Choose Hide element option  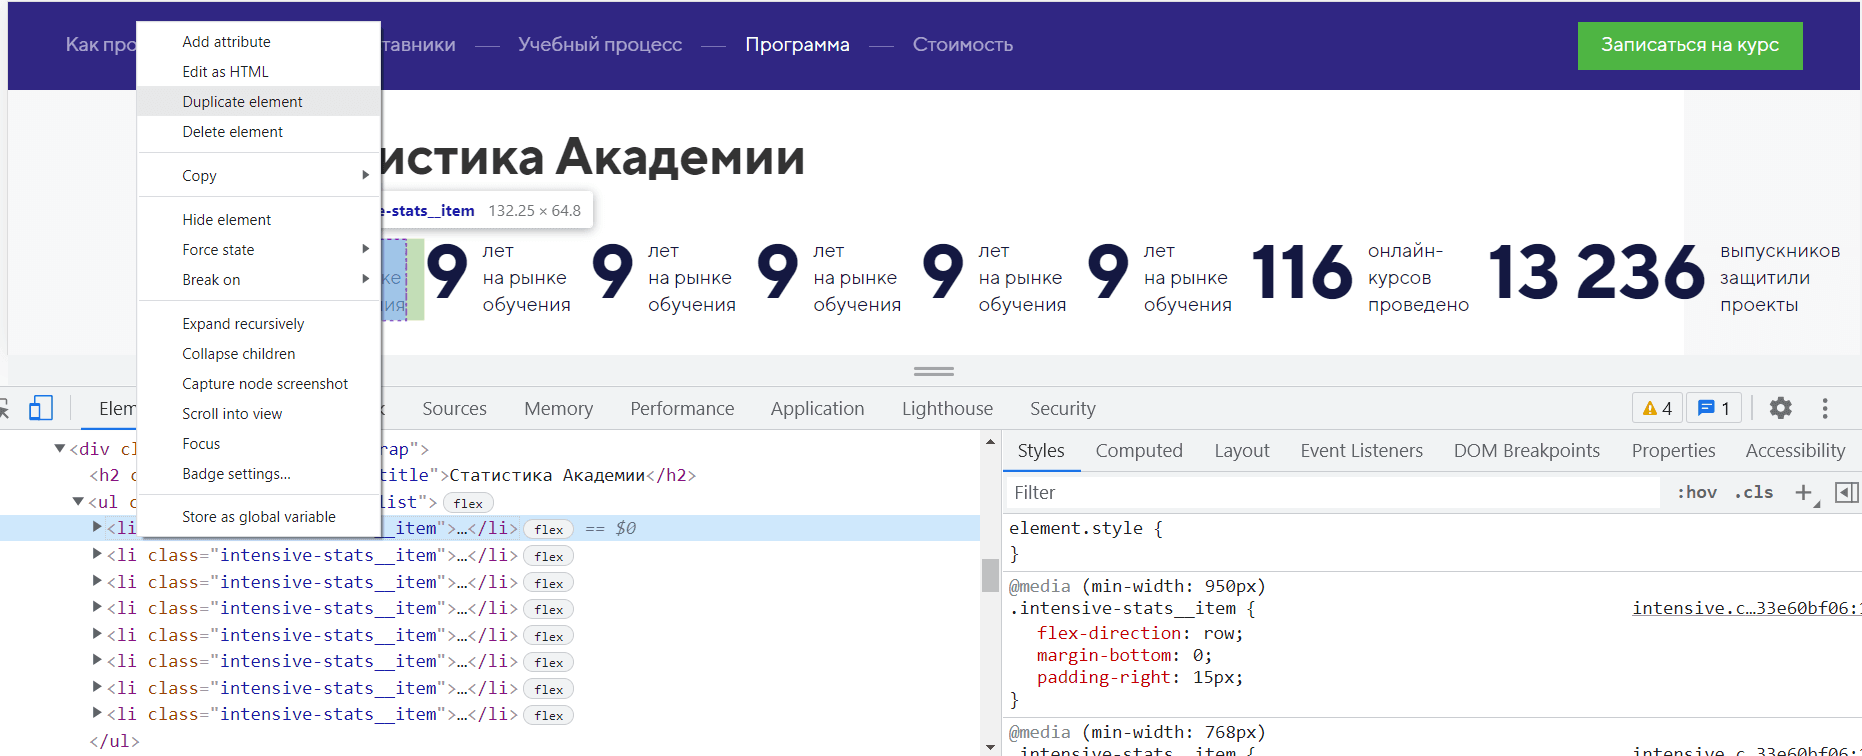[259, 219]
